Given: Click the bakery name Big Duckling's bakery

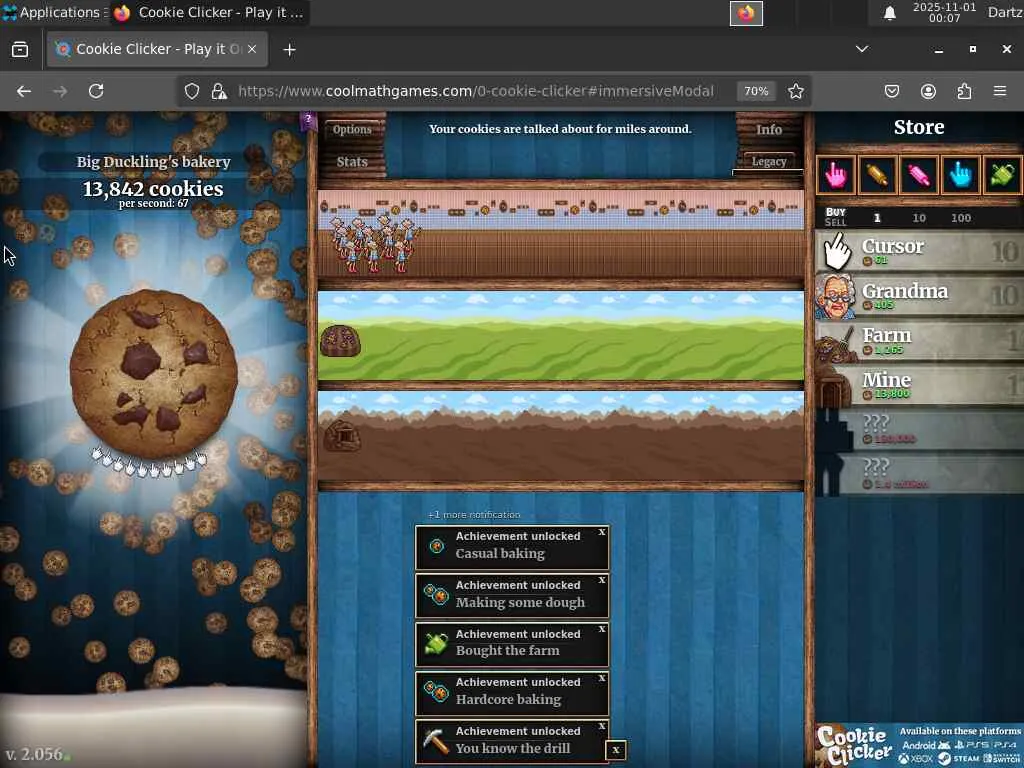Looking at the screenshot, I should point(153,161).
